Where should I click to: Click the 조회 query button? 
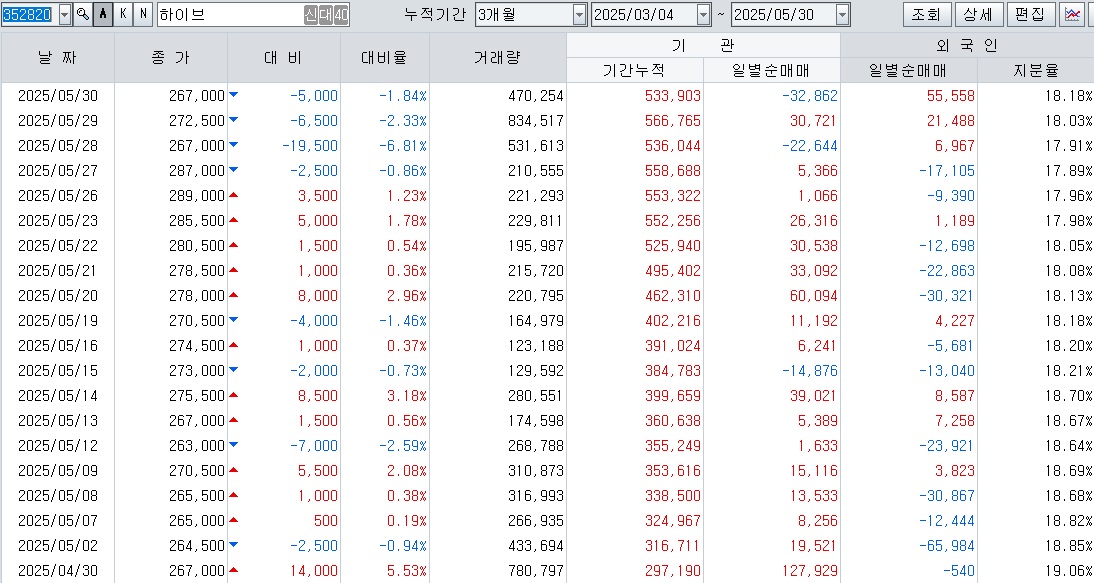(927, 14)
